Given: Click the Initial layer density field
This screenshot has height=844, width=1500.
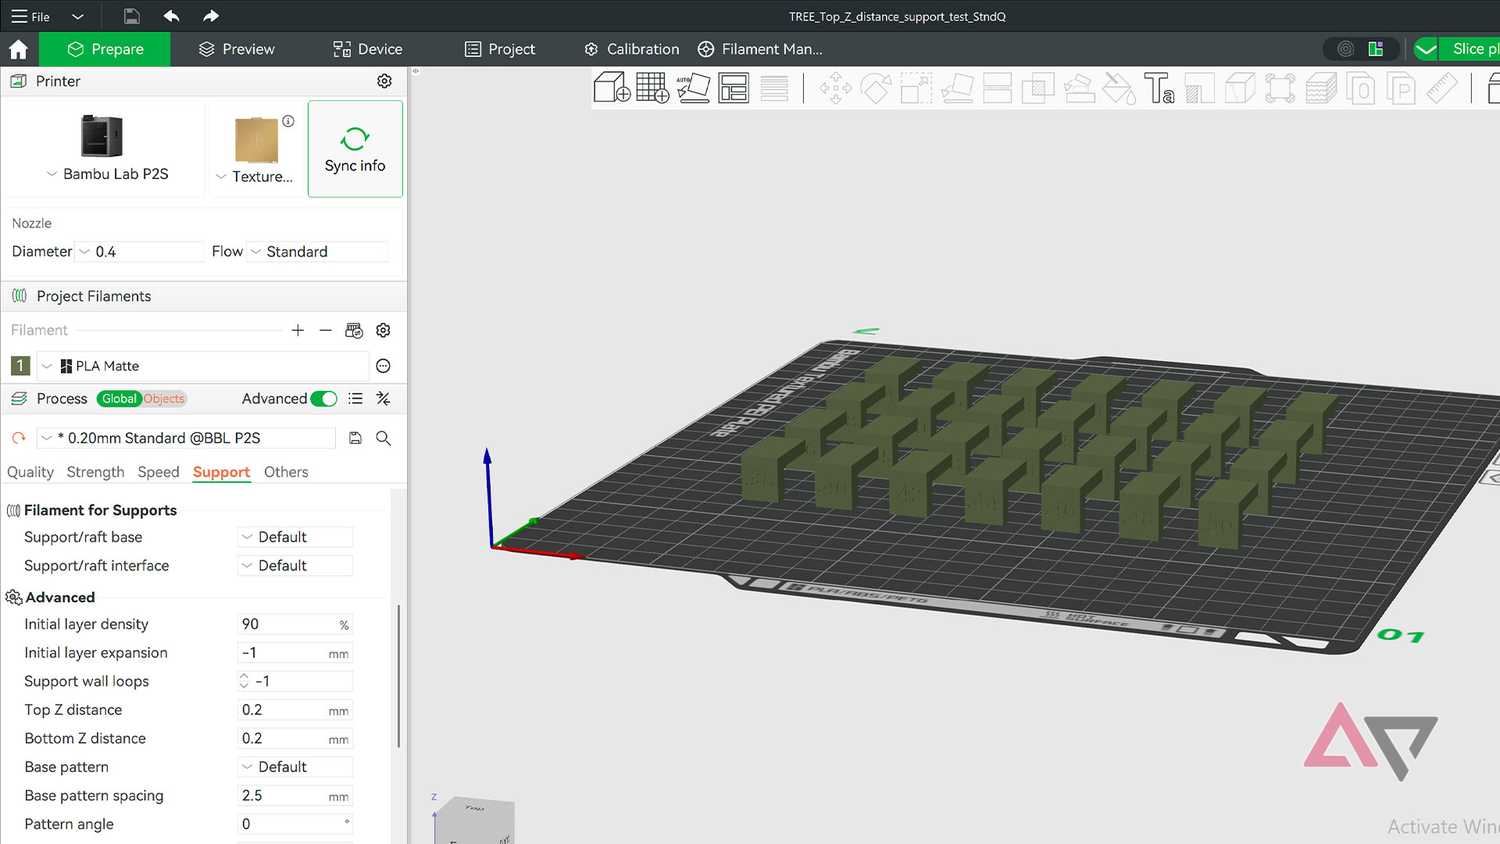Looking at the screenshot, I should (295, 624).
